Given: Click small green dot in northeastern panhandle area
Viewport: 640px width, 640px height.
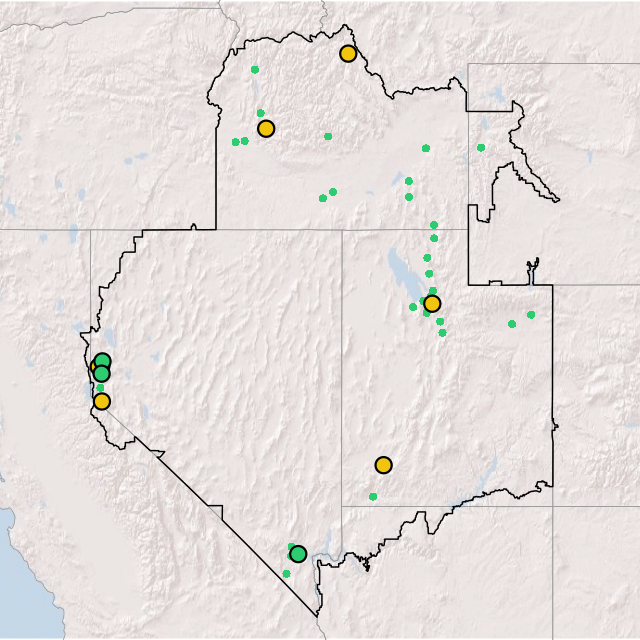Looking at the screenshot, I should pyautogui.click(x=481, y=148).
